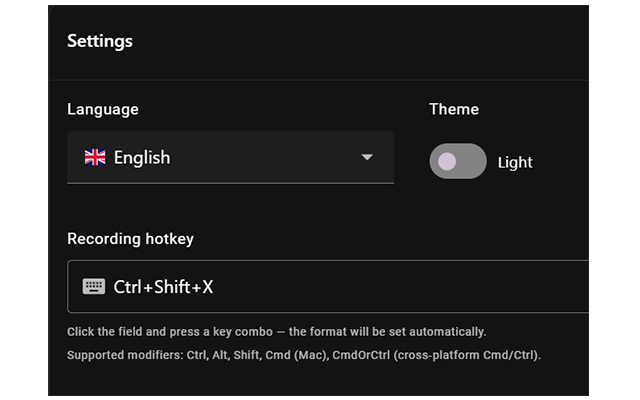The image size is (640, 400).
Task: Select the Ctrl+Shift+X hotkey text
Action: click(163, 287)
